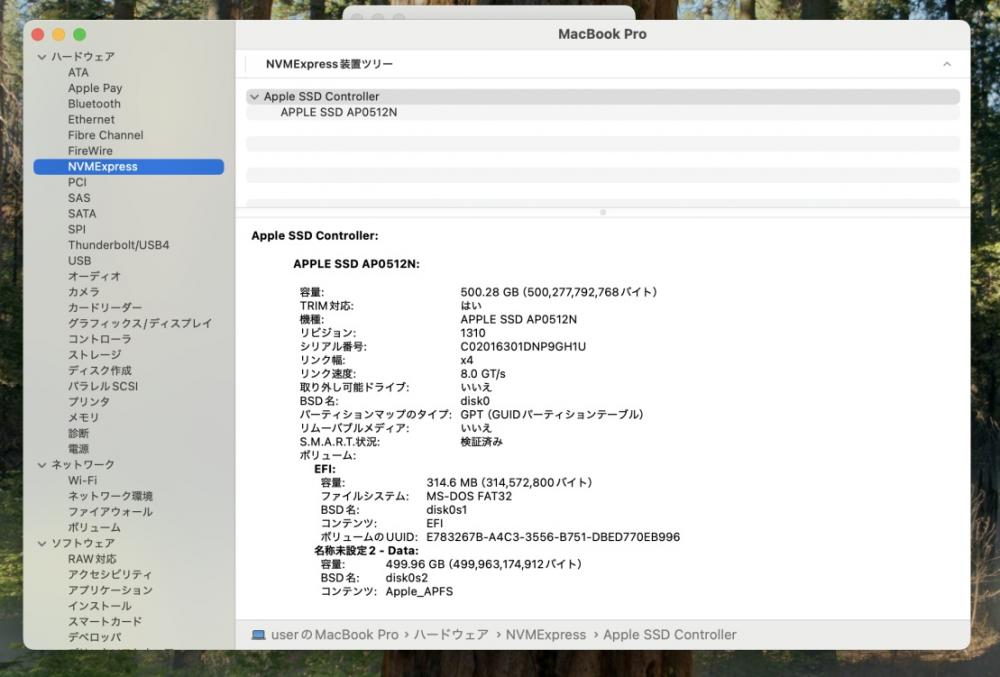Click the S.M.A.R.T. status value 検証済み

click(x=482, y=442)
